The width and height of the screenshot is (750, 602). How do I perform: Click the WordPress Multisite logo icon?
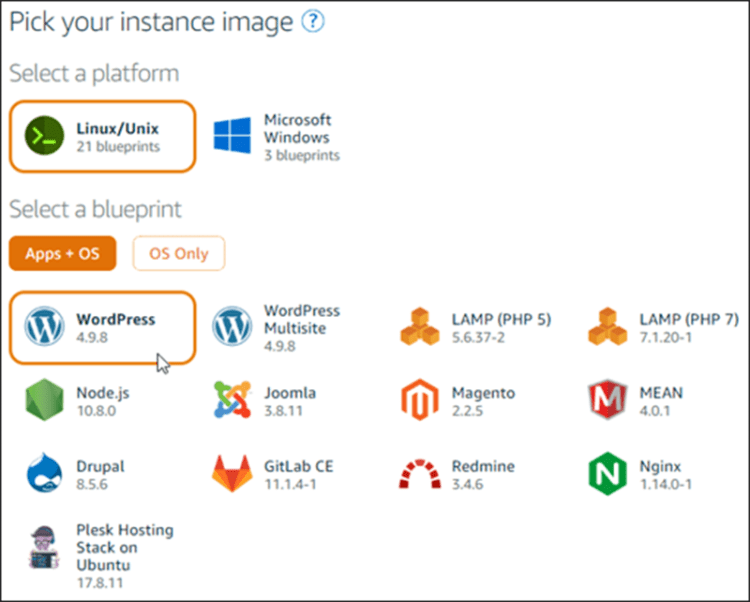[232, 327]
